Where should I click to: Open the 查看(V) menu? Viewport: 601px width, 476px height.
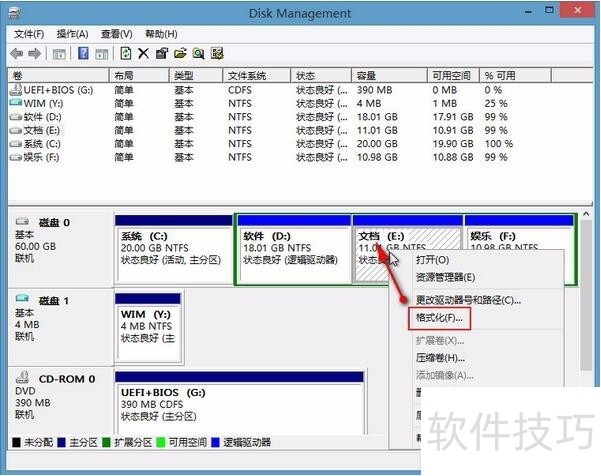click(117, 34)
